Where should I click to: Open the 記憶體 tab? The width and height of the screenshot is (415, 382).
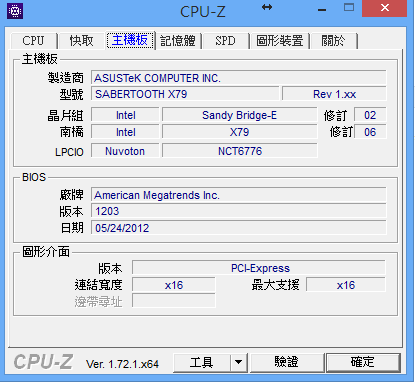(x=178, y=41)
